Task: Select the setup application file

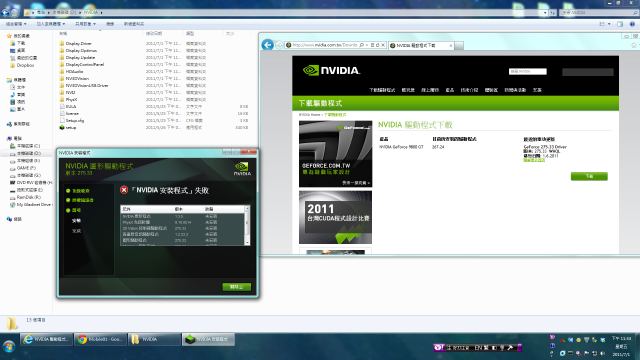Action: (x=71, y=127)
